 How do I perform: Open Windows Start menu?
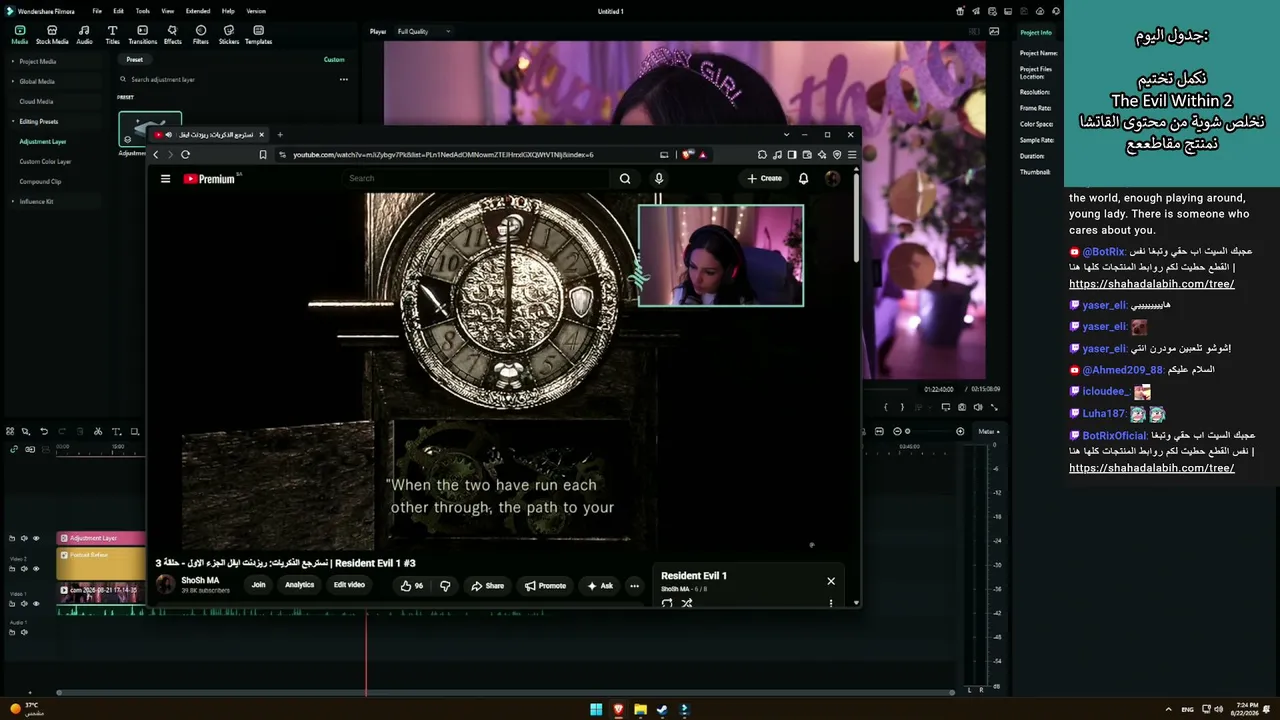[x=596, y=710]
